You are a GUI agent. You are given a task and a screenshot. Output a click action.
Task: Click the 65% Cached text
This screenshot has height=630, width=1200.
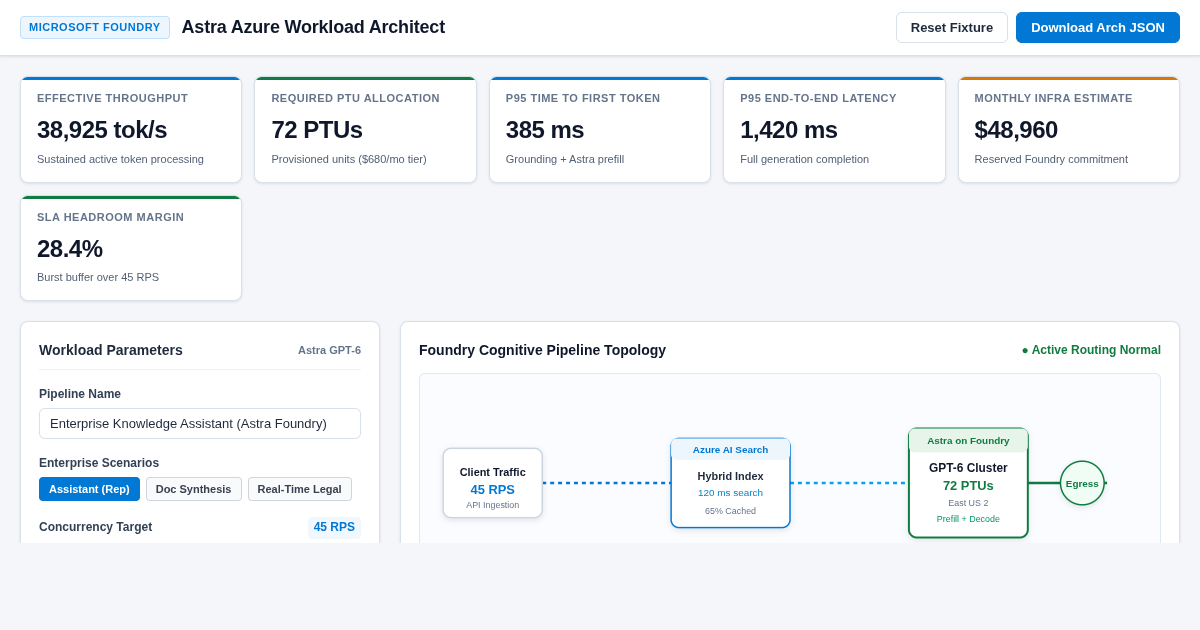[730, 511]
